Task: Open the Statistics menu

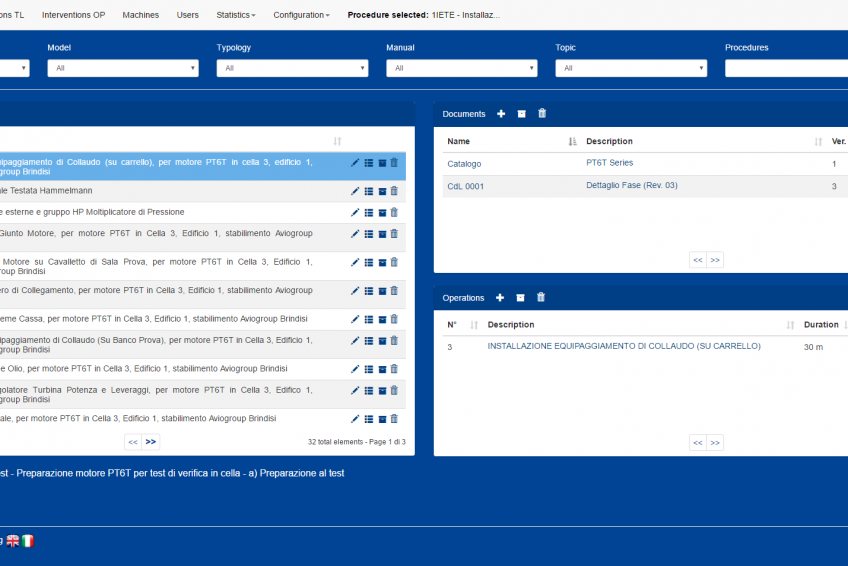Action: click(x=236, y=15)
